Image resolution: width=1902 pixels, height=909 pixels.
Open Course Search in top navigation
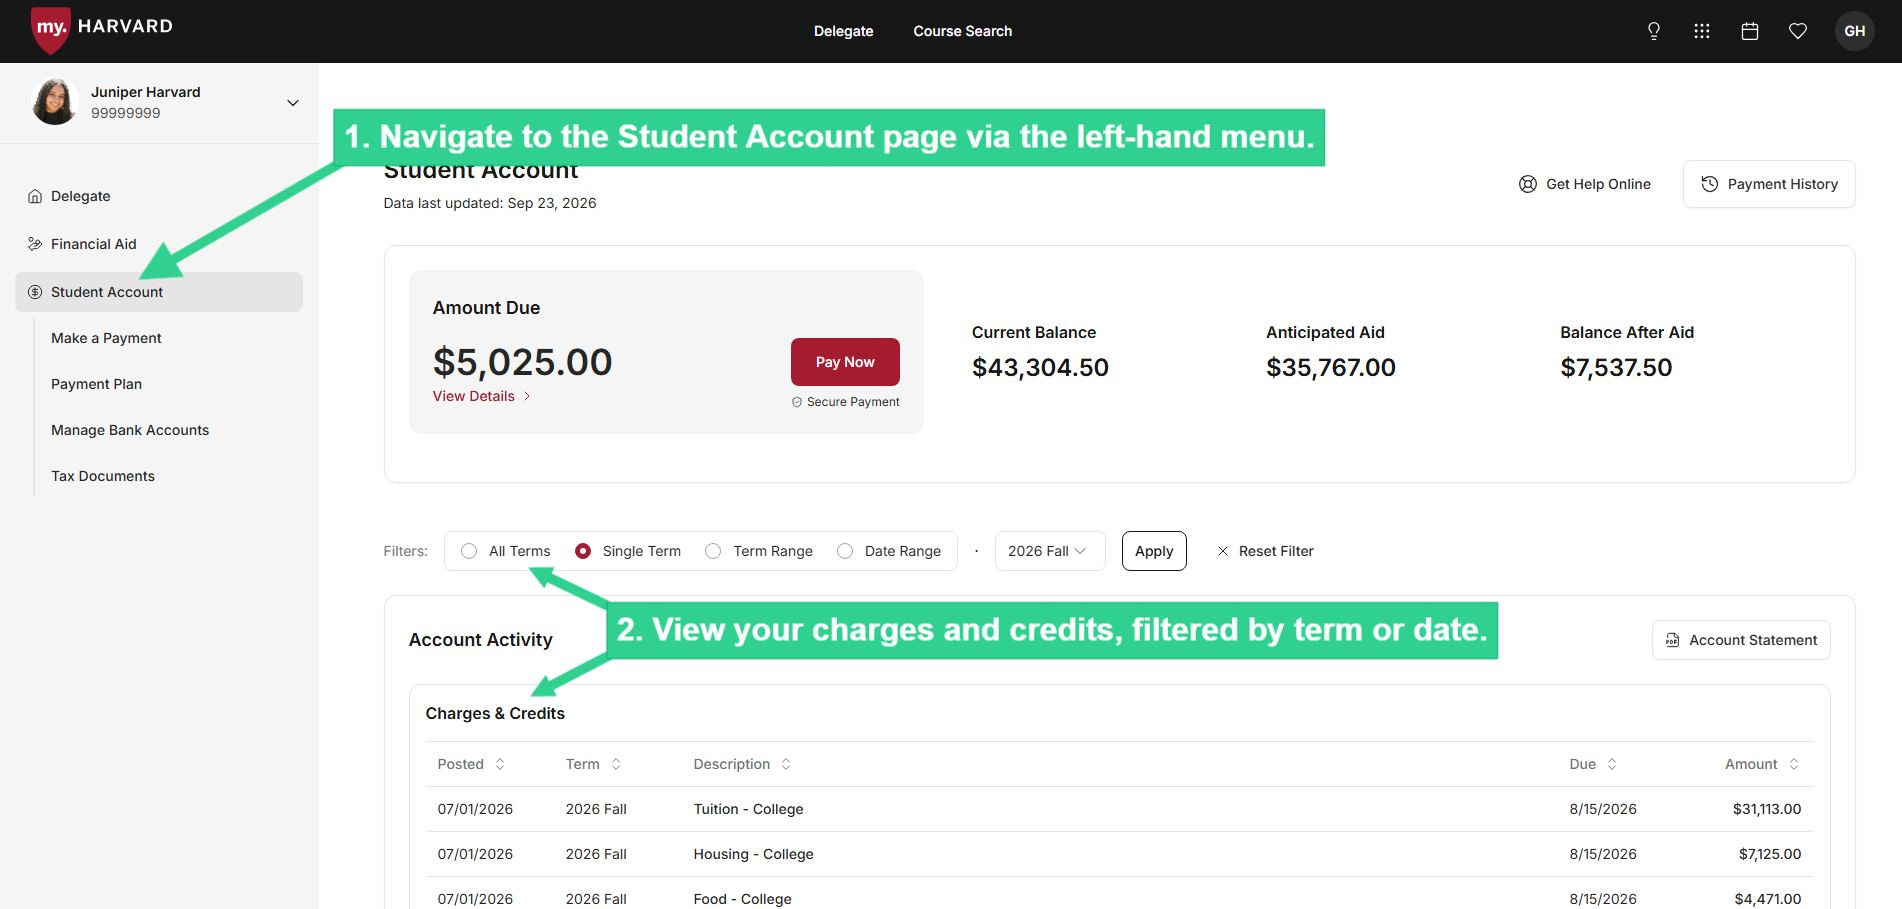963,31
